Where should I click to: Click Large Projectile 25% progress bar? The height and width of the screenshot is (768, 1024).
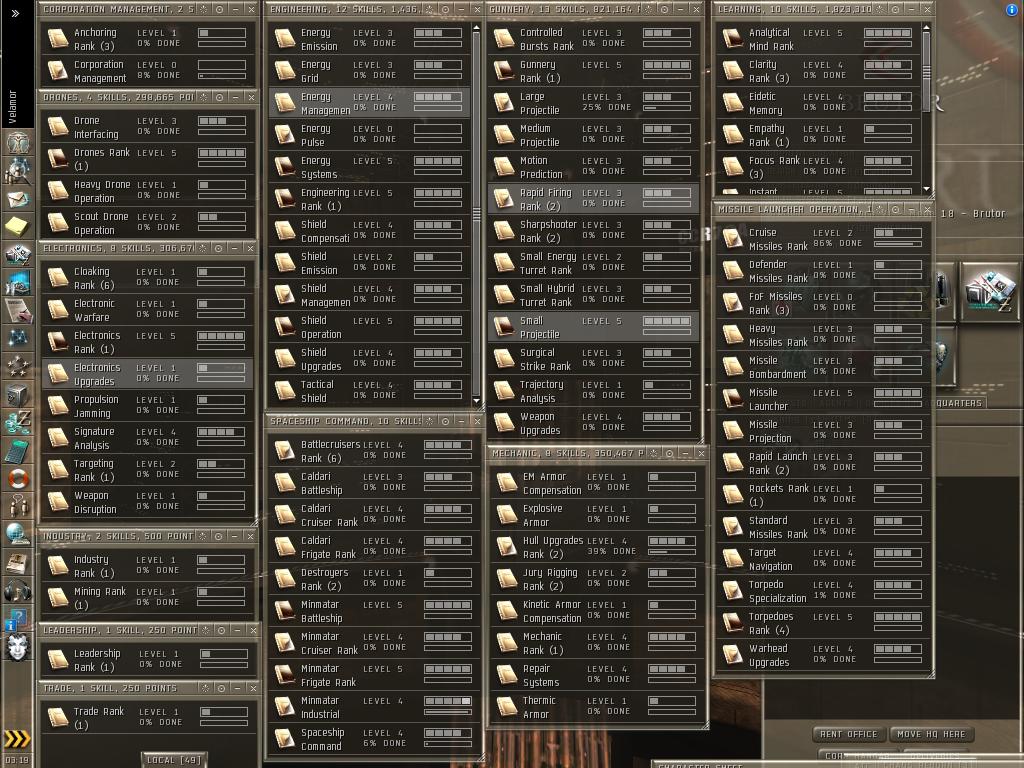(667, 108)
